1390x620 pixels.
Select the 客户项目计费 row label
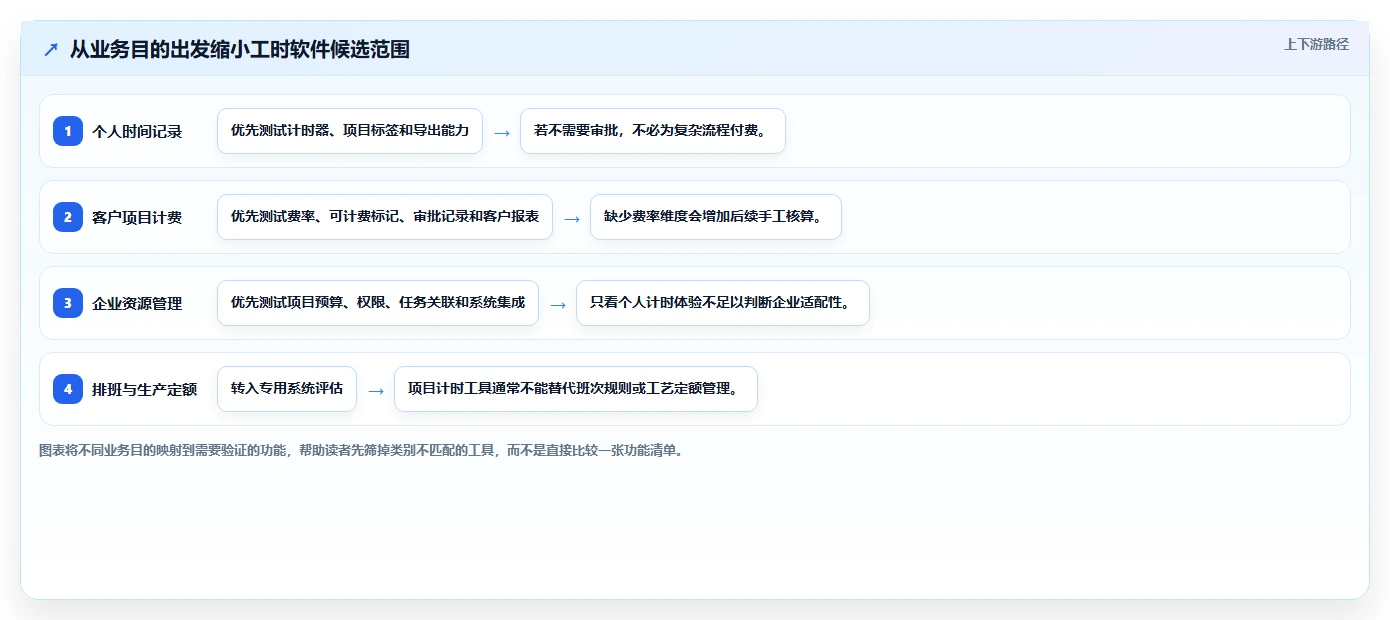point(137,217)
